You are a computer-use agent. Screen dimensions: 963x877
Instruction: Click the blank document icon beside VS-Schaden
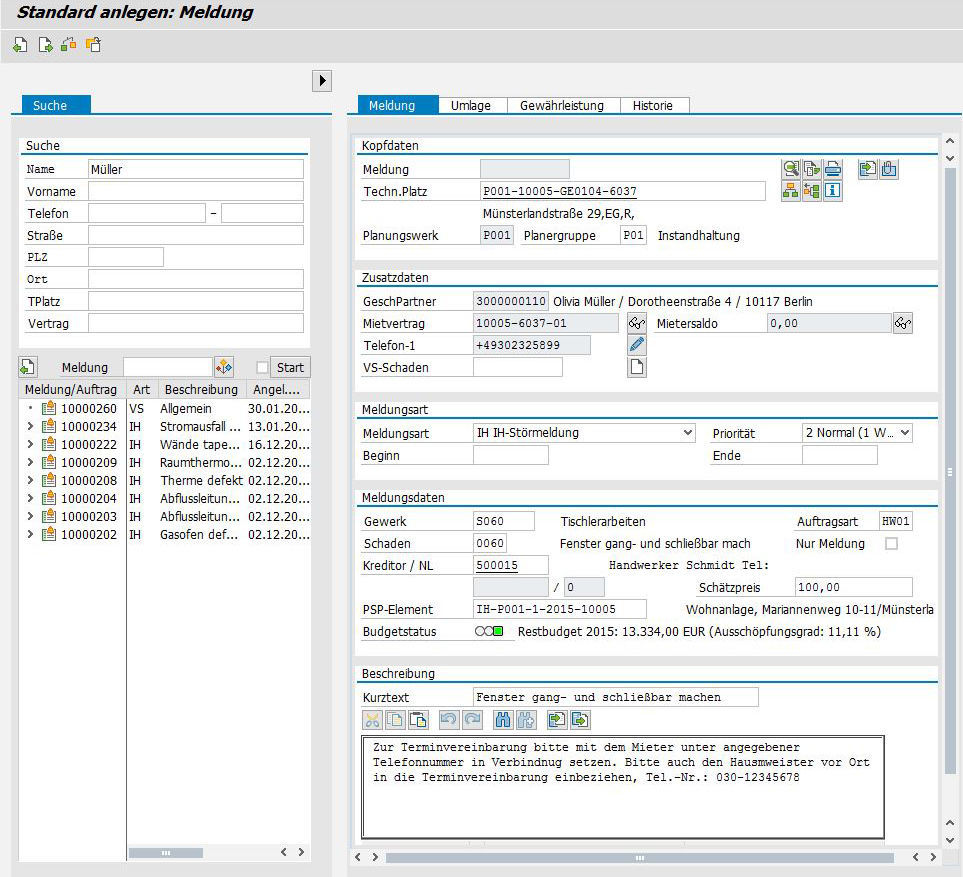tap(636, 367)
